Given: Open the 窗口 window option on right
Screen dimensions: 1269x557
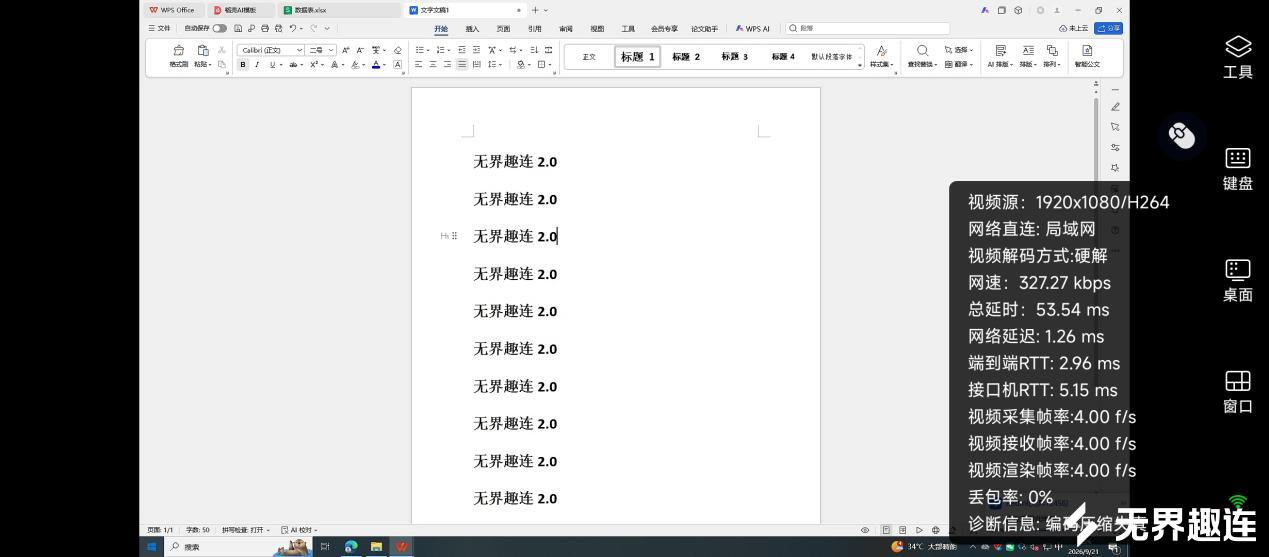Looking at the screenshot, I should click(x=1238, y=391).
